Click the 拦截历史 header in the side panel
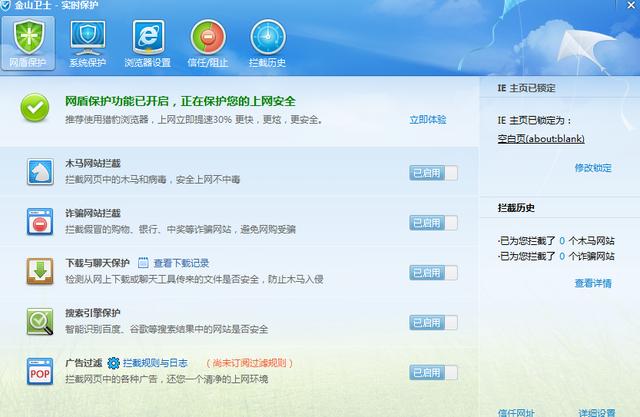The width and height of the screenshot is (640, 417). coord(516,208)
